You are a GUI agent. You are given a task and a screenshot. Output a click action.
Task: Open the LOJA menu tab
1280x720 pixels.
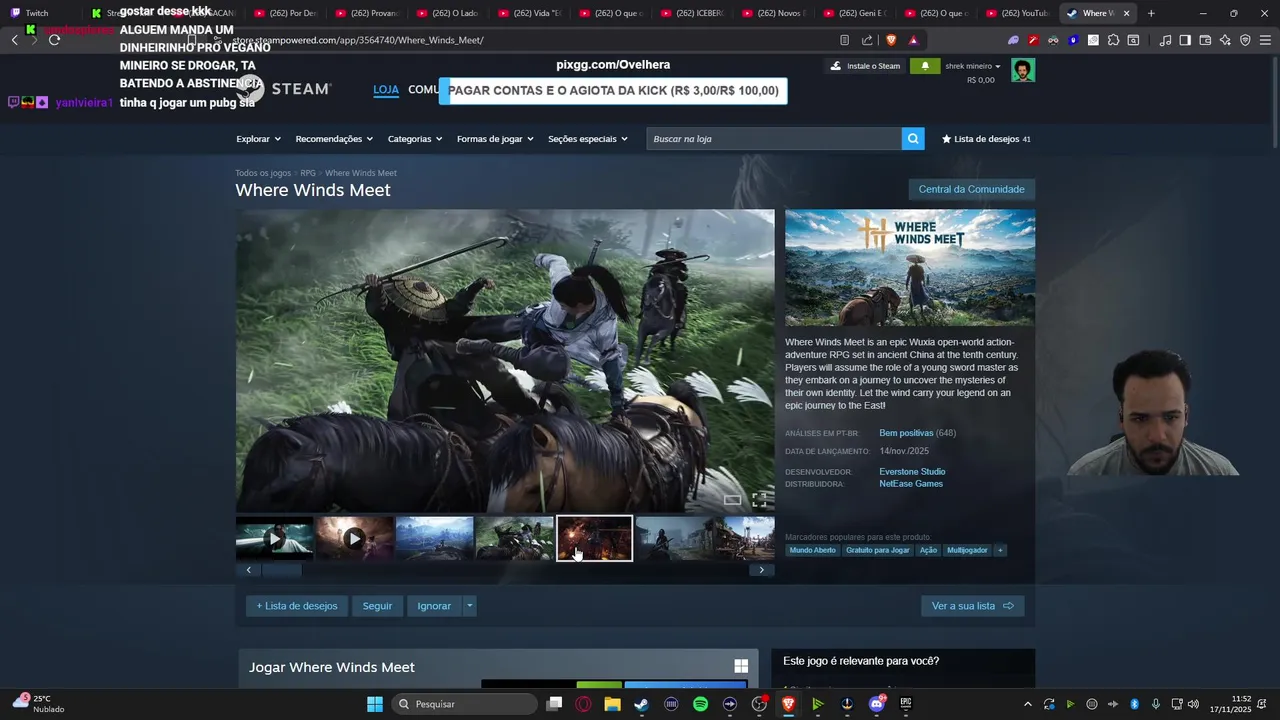[x=386, y=90]
